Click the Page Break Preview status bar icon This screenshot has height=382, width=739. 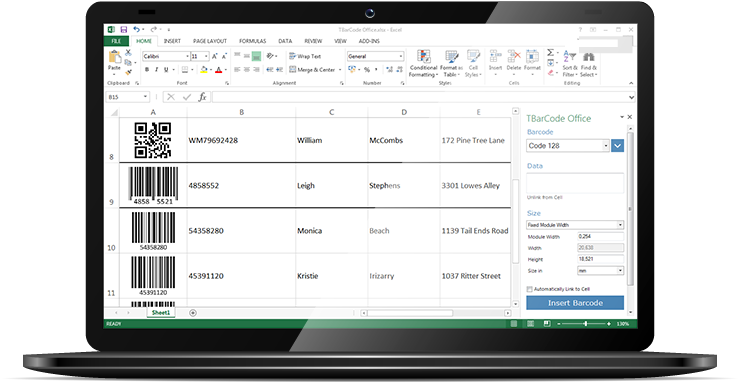[x=547, y=324]
